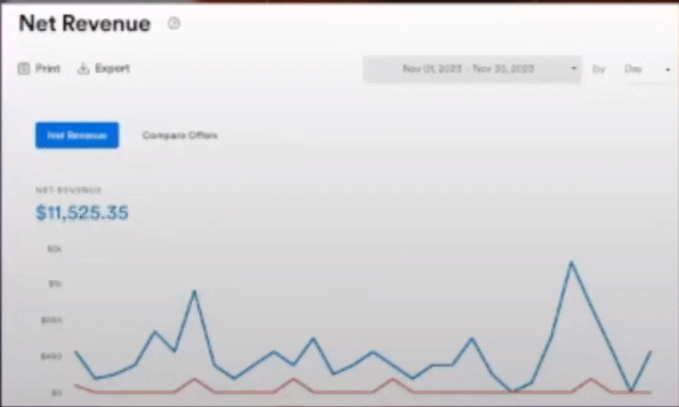Click the $0 label on the chart axis

tap(56, 392)
